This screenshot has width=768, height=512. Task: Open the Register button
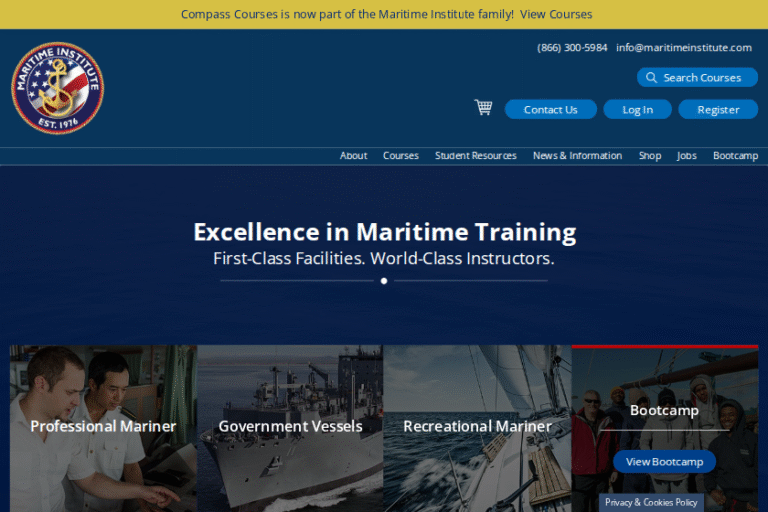718,109
